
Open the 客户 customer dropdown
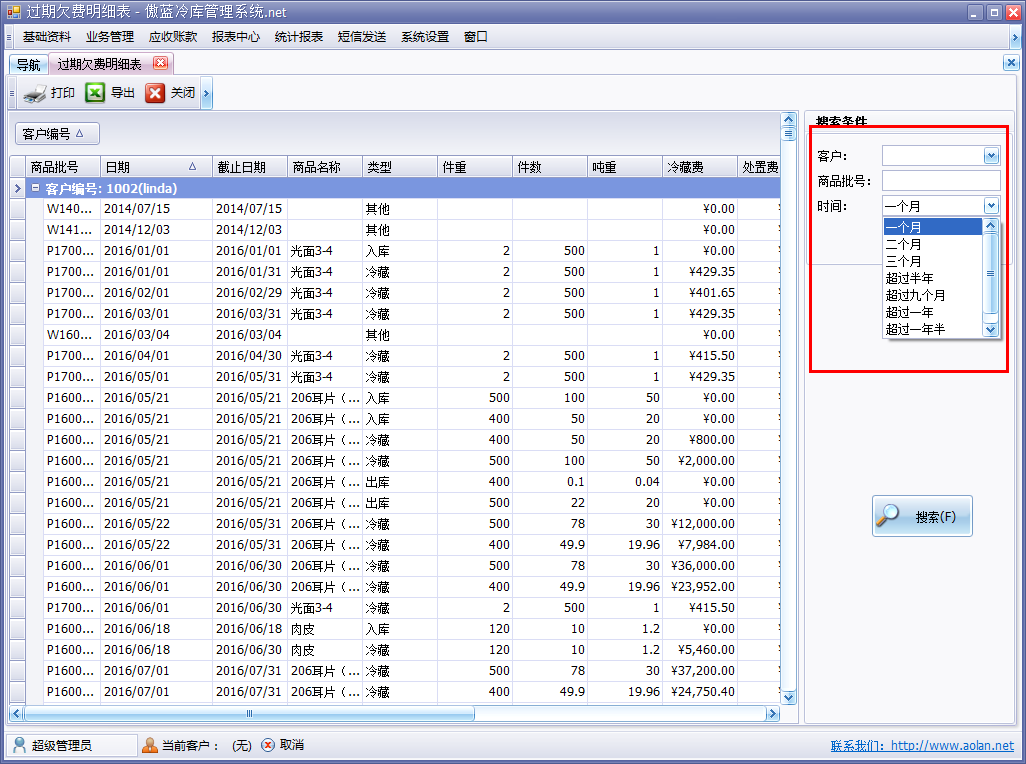[991, 155]
